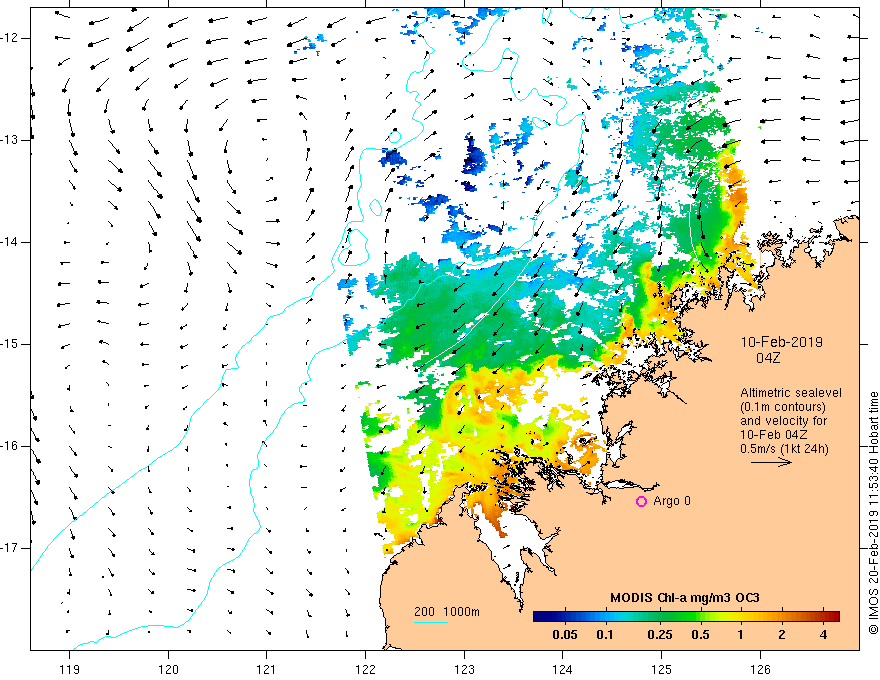This screenshot has width=880, height=680.
Task: Click the longitude axis label 124
Action: click(562, 669)
